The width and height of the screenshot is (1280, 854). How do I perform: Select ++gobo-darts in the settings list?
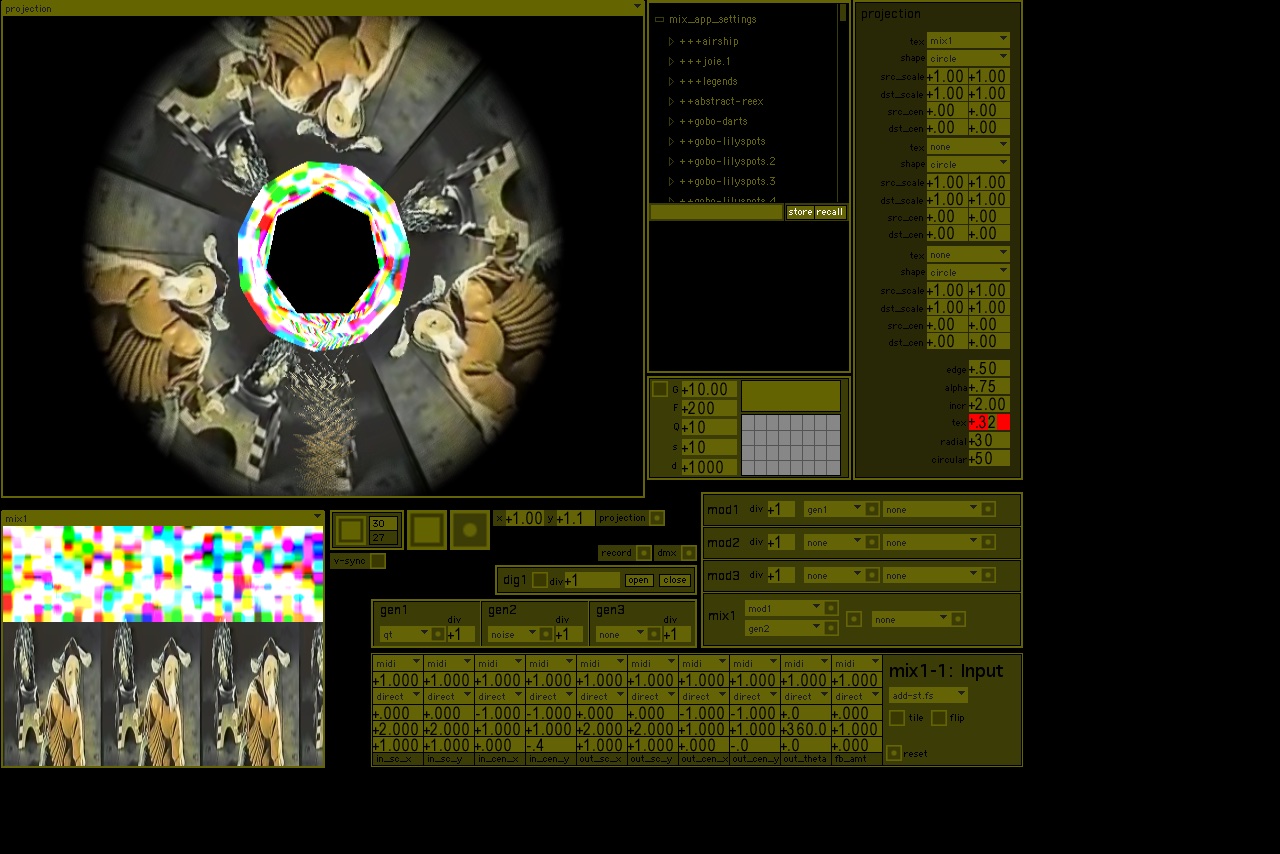(x=713, y=121)
